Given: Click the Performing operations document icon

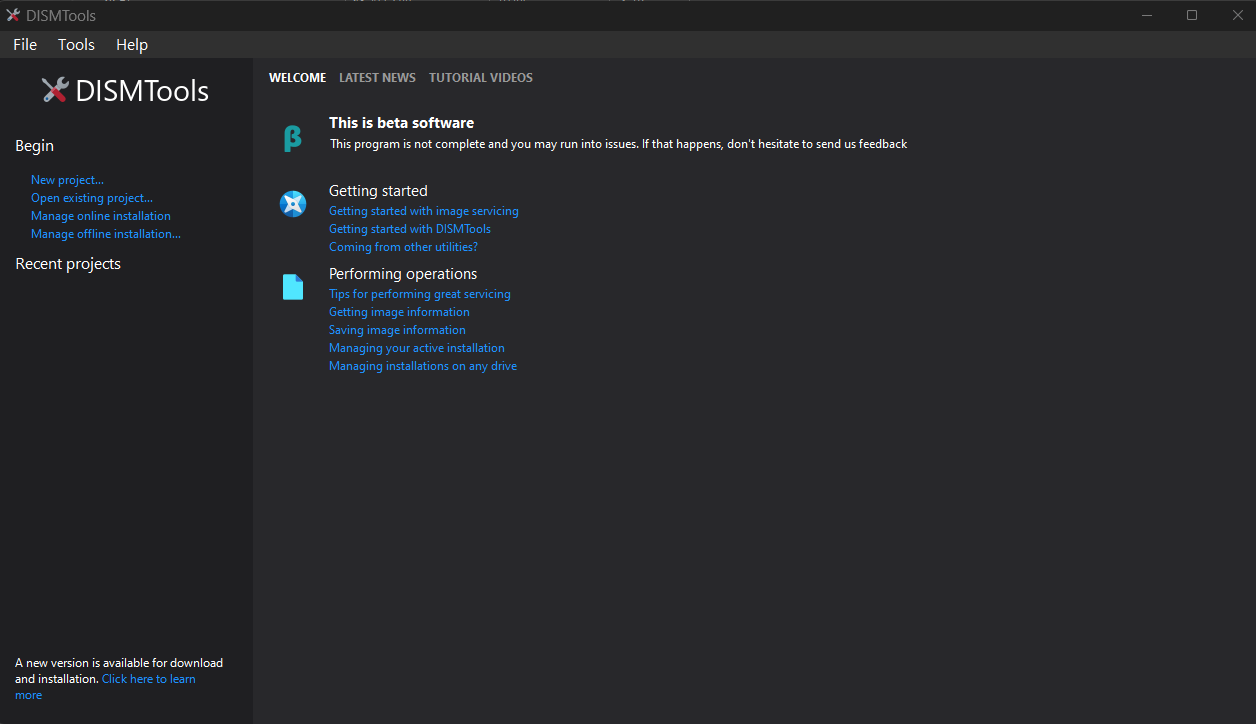Looking at the screenshot, I should 293,287.
